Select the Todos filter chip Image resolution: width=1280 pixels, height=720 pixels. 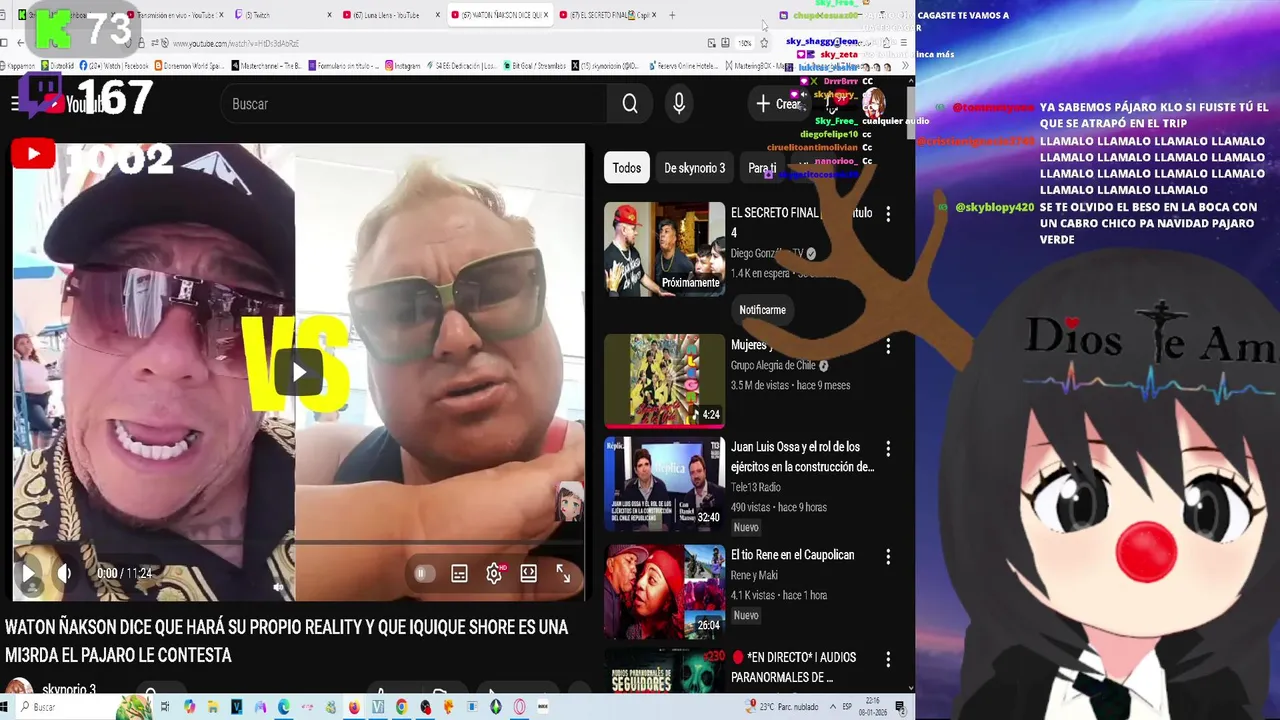[627, 168]
